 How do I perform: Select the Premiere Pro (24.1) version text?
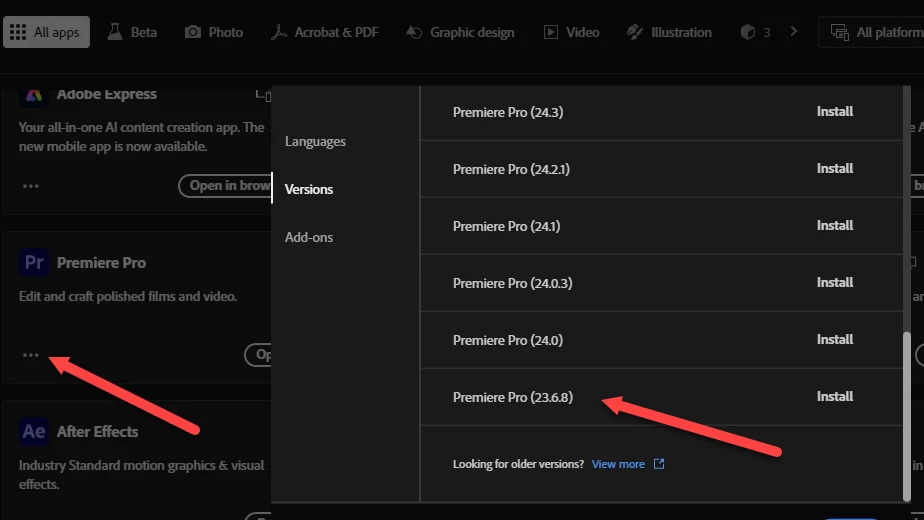pyautogui.click(x=506, y=226)
